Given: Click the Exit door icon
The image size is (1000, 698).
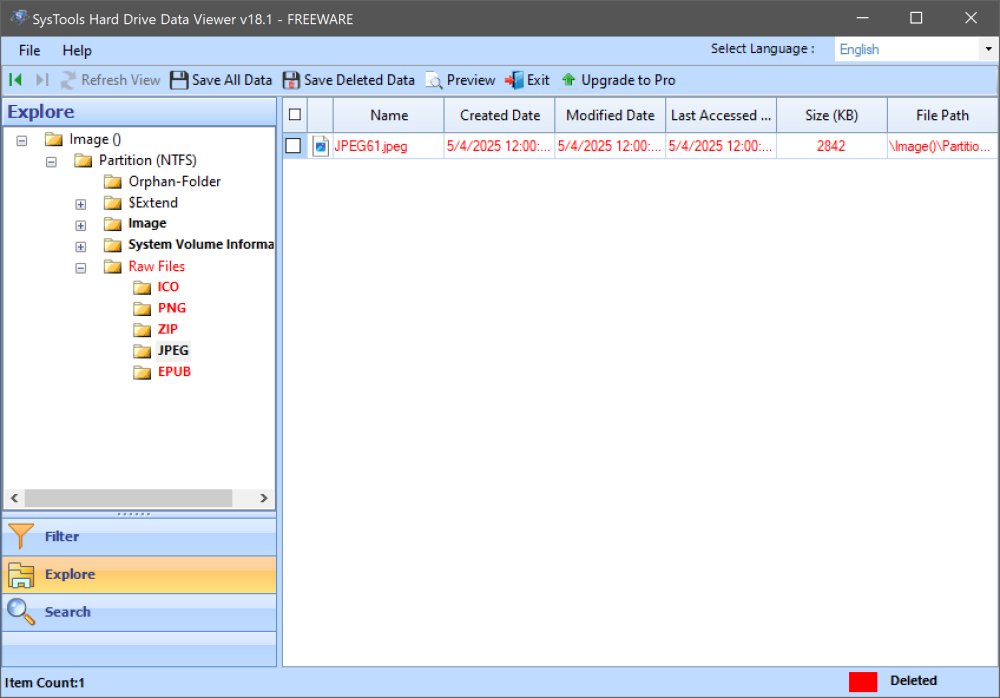Looking at the screenshot, I should pos(514,80).
